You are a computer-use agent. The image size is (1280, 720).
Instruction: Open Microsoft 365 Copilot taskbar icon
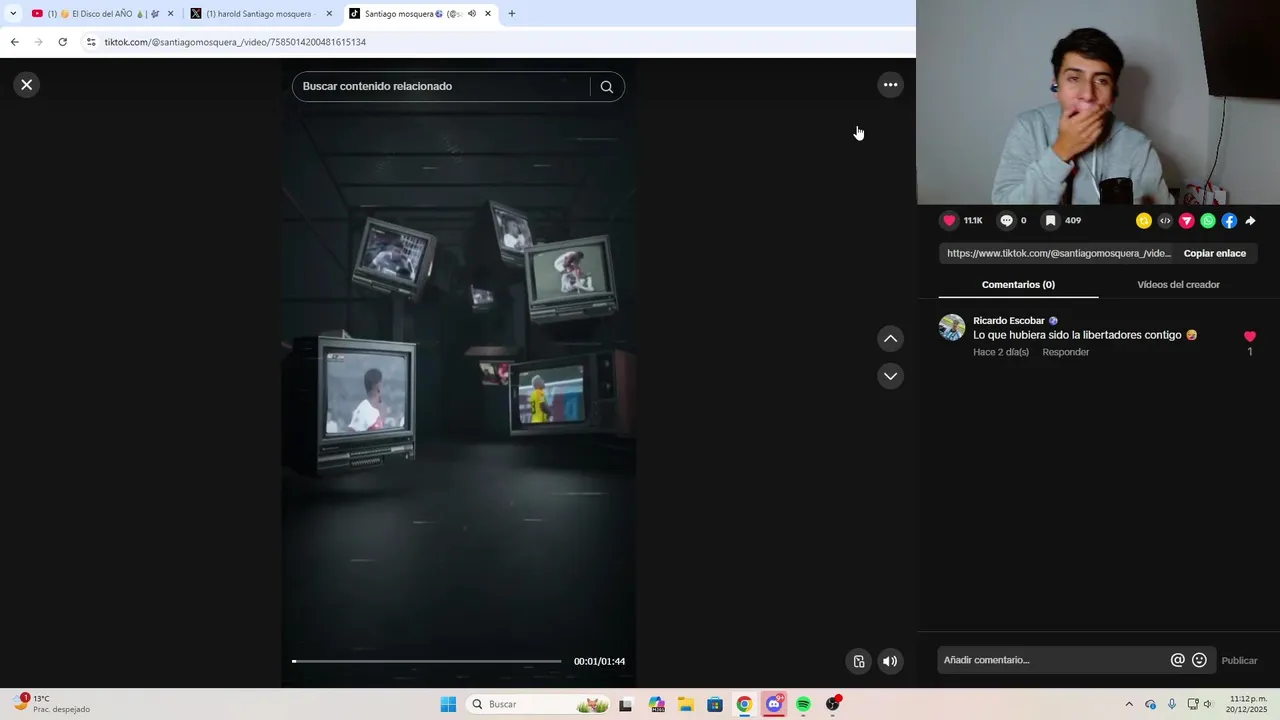coord(656,704)
